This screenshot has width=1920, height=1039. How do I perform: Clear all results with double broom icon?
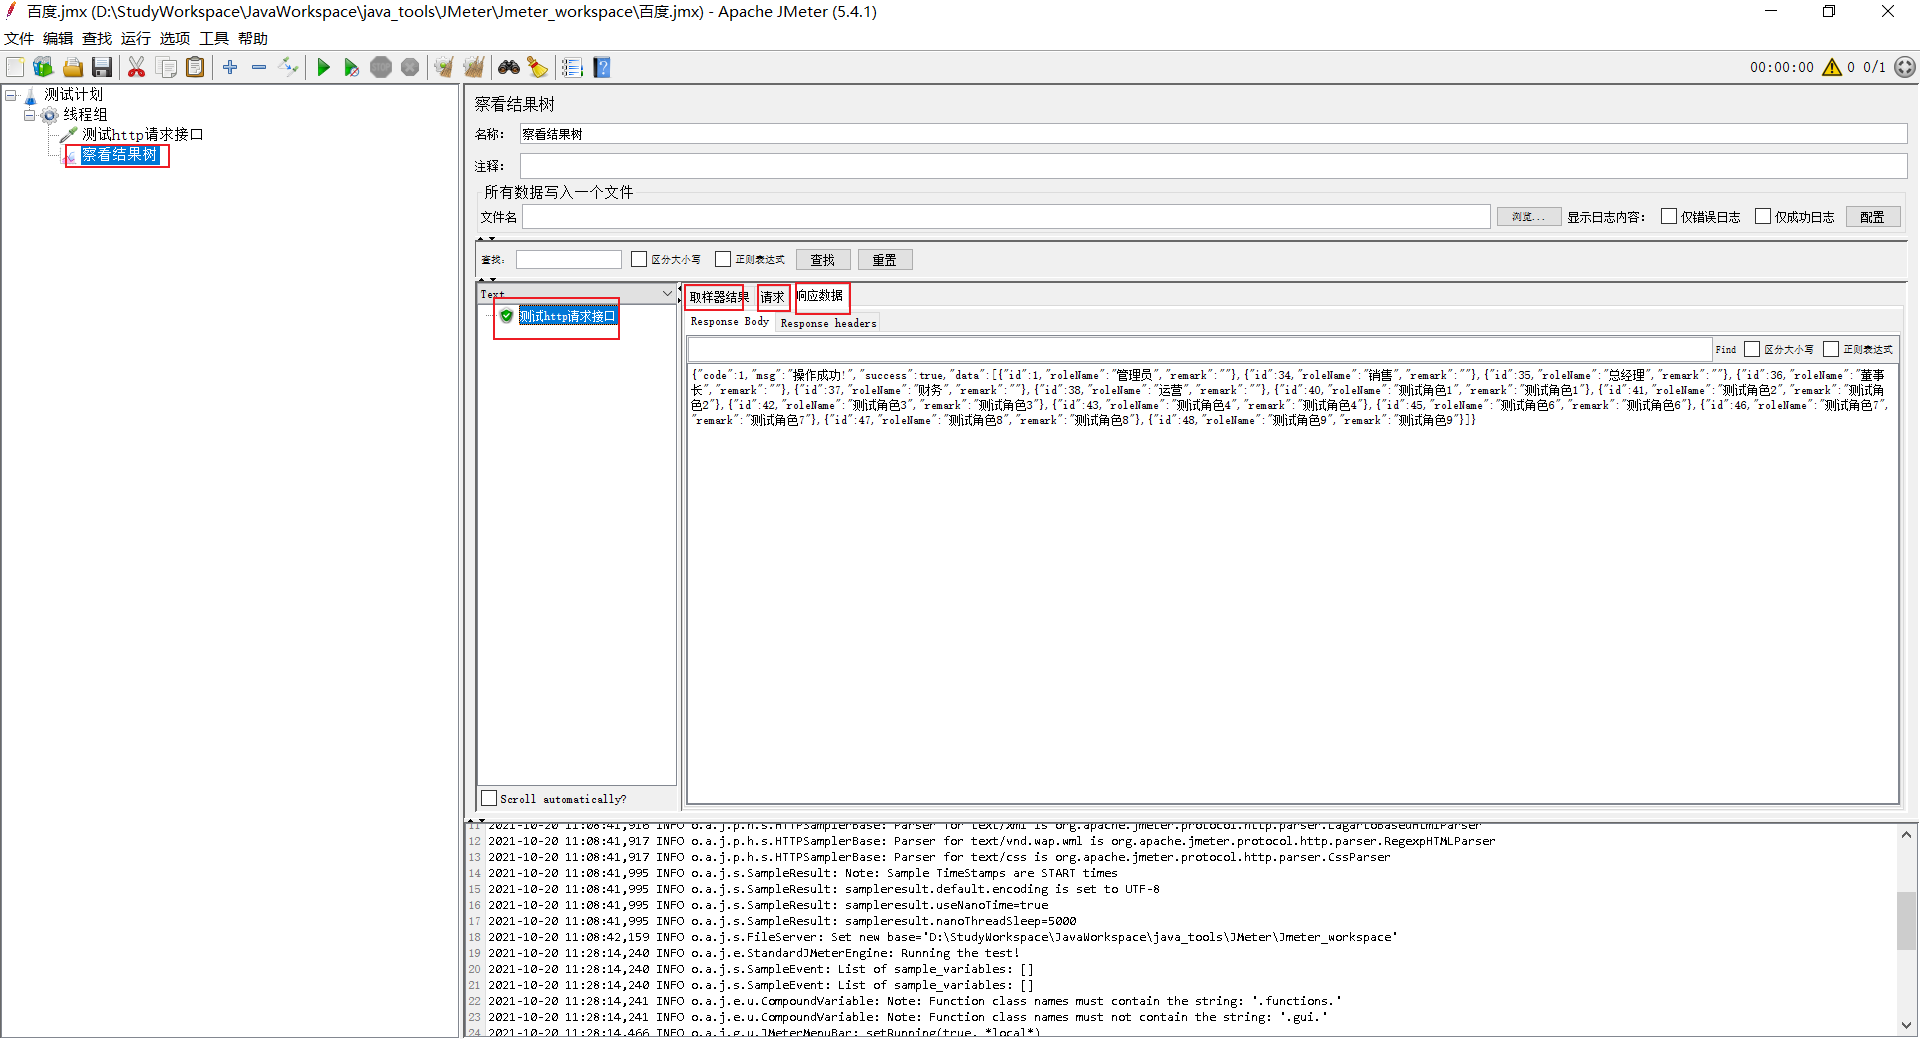[x=473, y=67]
